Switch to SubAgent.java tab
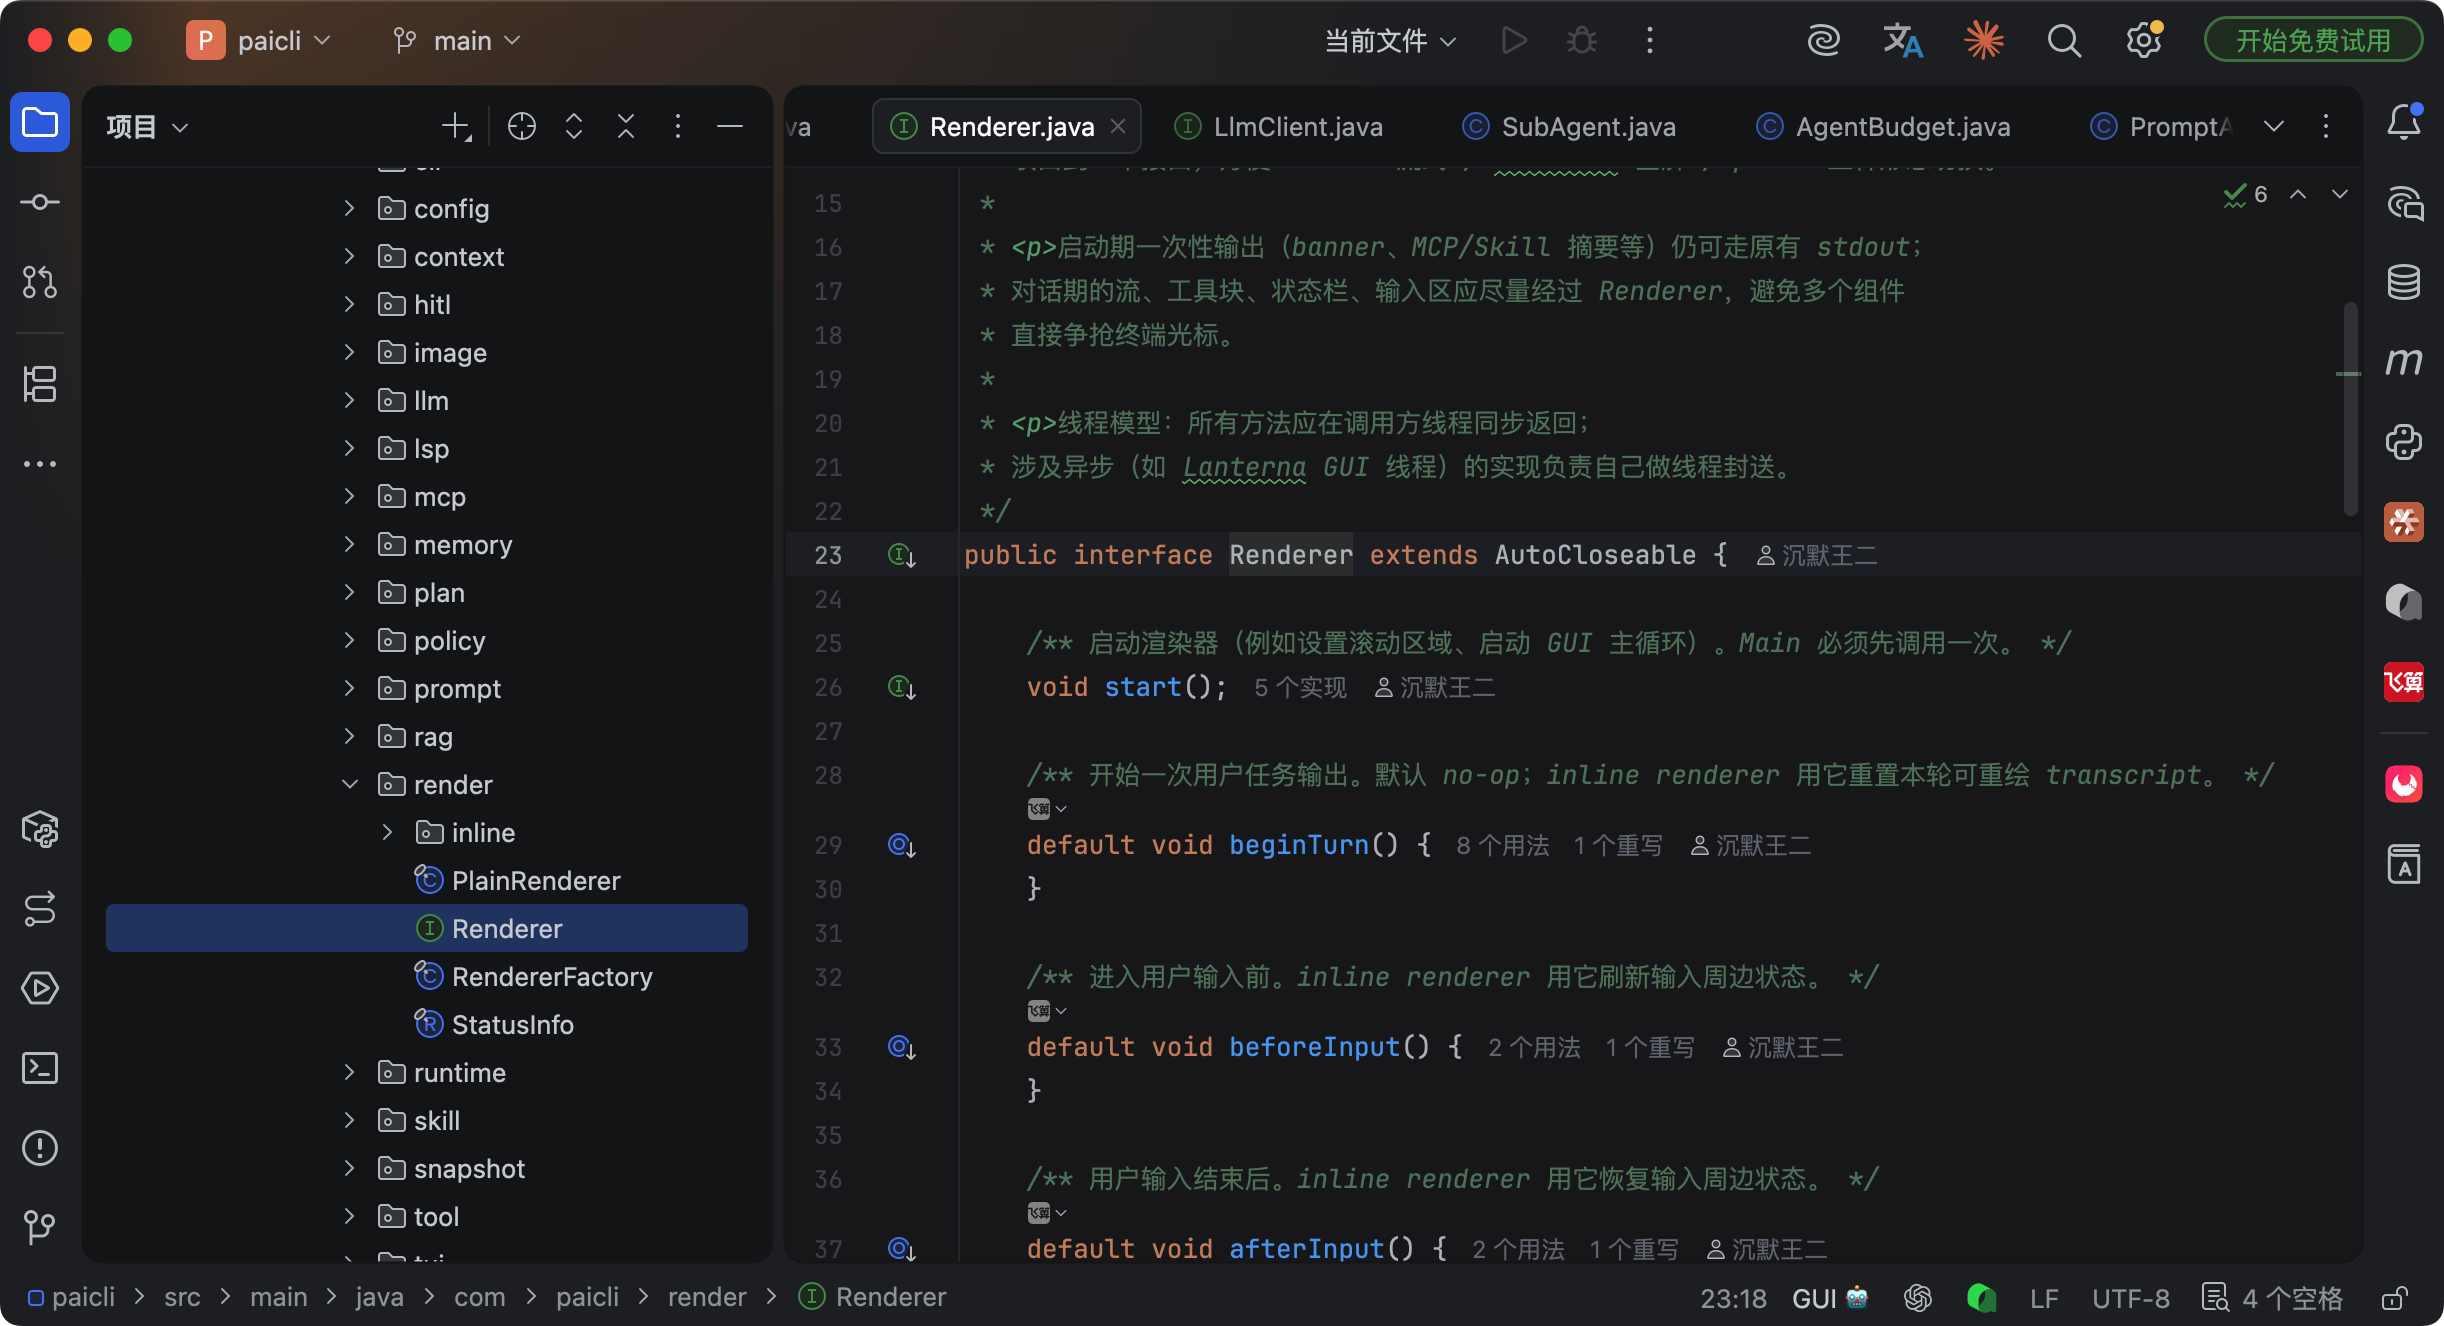This screenshot has height=1326, width=2444. [1571, 127]
